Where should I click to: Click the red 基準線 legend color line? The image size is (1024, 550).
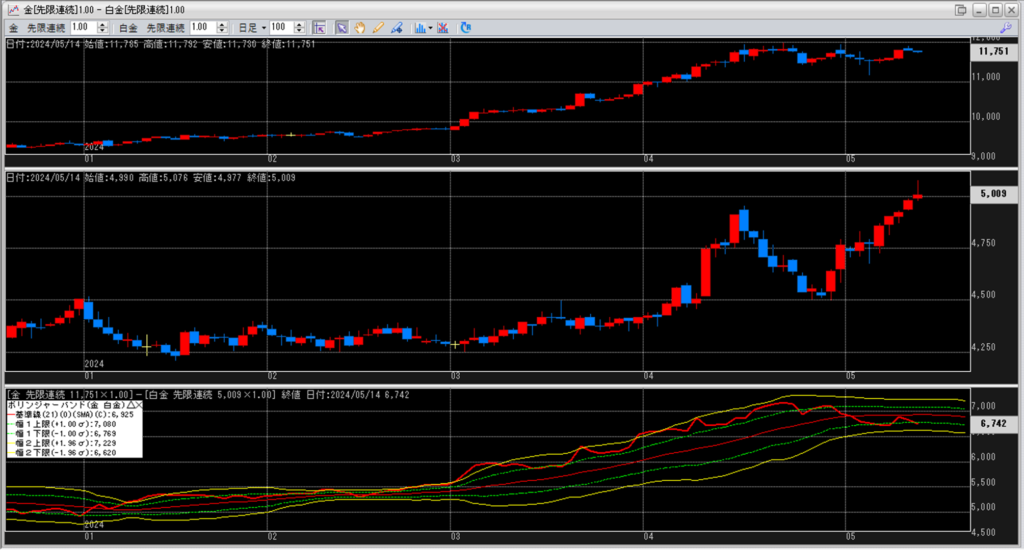pyautogui.click(x=13, y=413)
